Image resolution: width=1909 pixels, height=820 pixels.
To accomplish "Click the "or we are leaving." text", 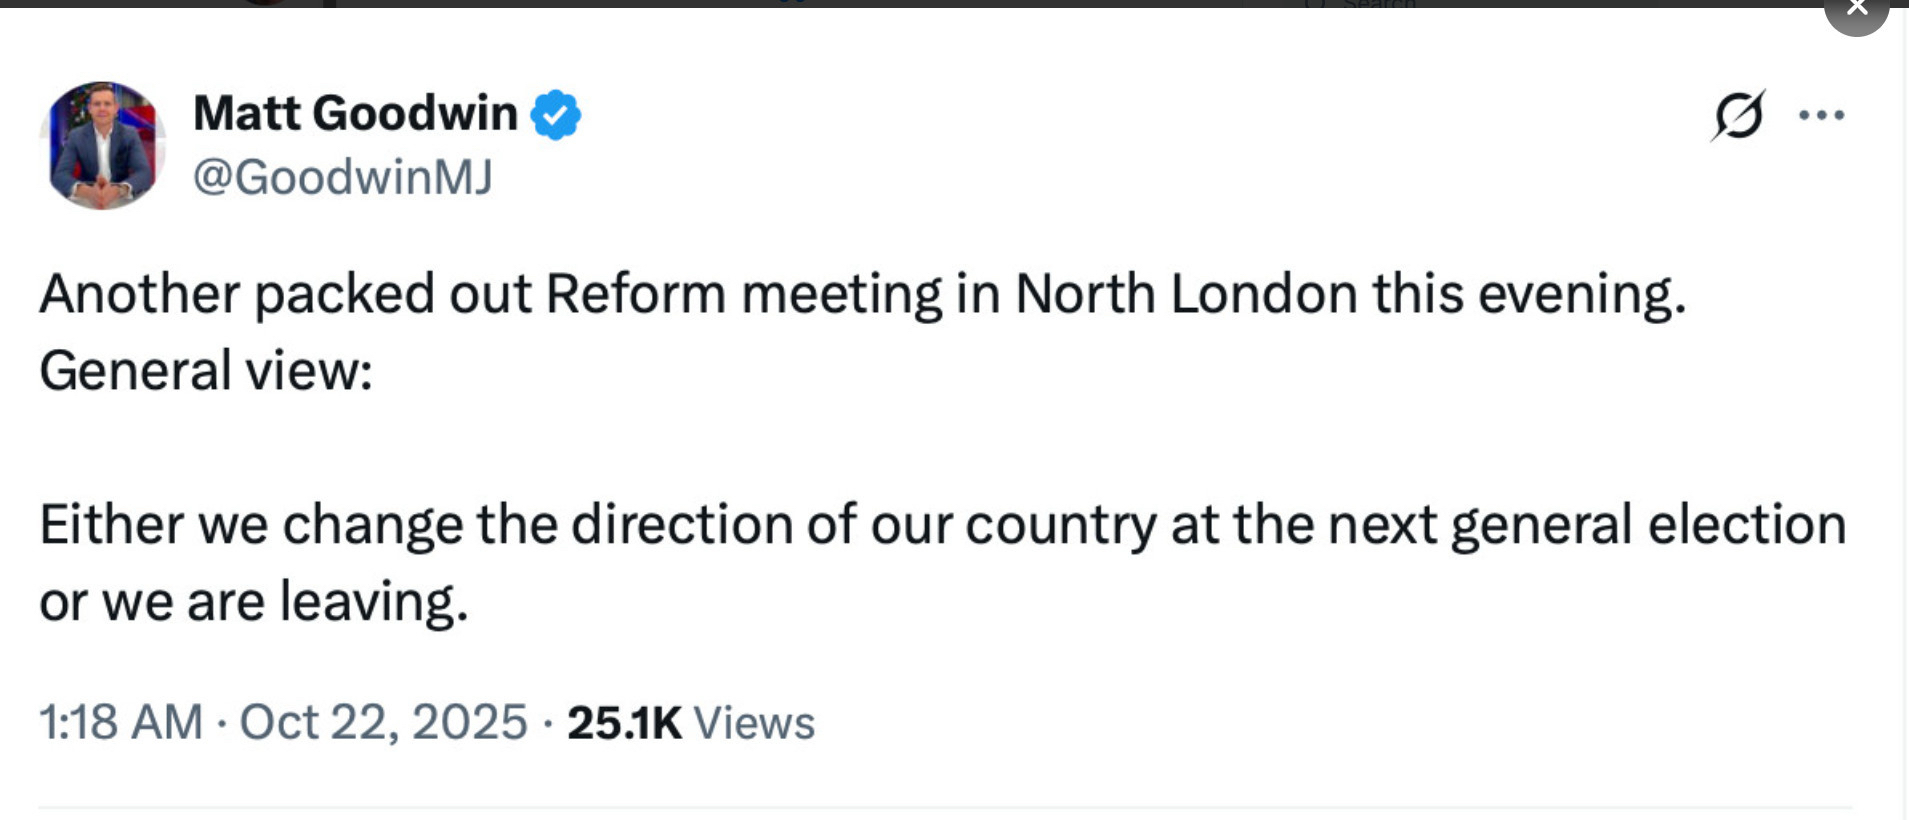I will pyautogui.click(x=254, y=602).
